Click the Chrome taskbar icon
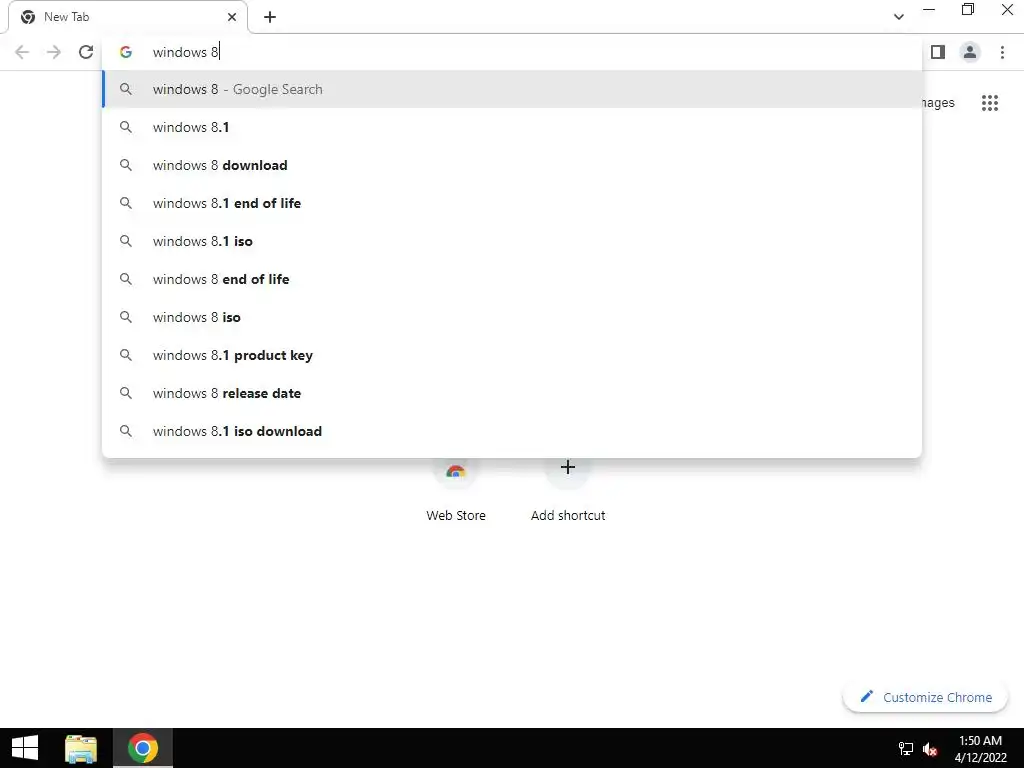 pos(142,748)
